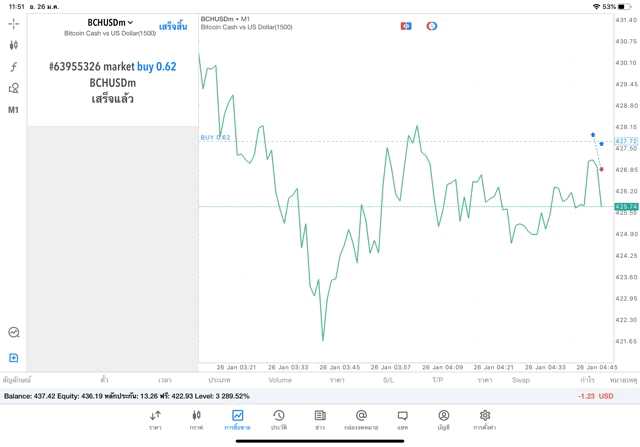Image resolution: width=640 pixels, height=447 pixels.
Task: Open chart type candlestick icon in sidebar
Action: click(x=13, y=45)
